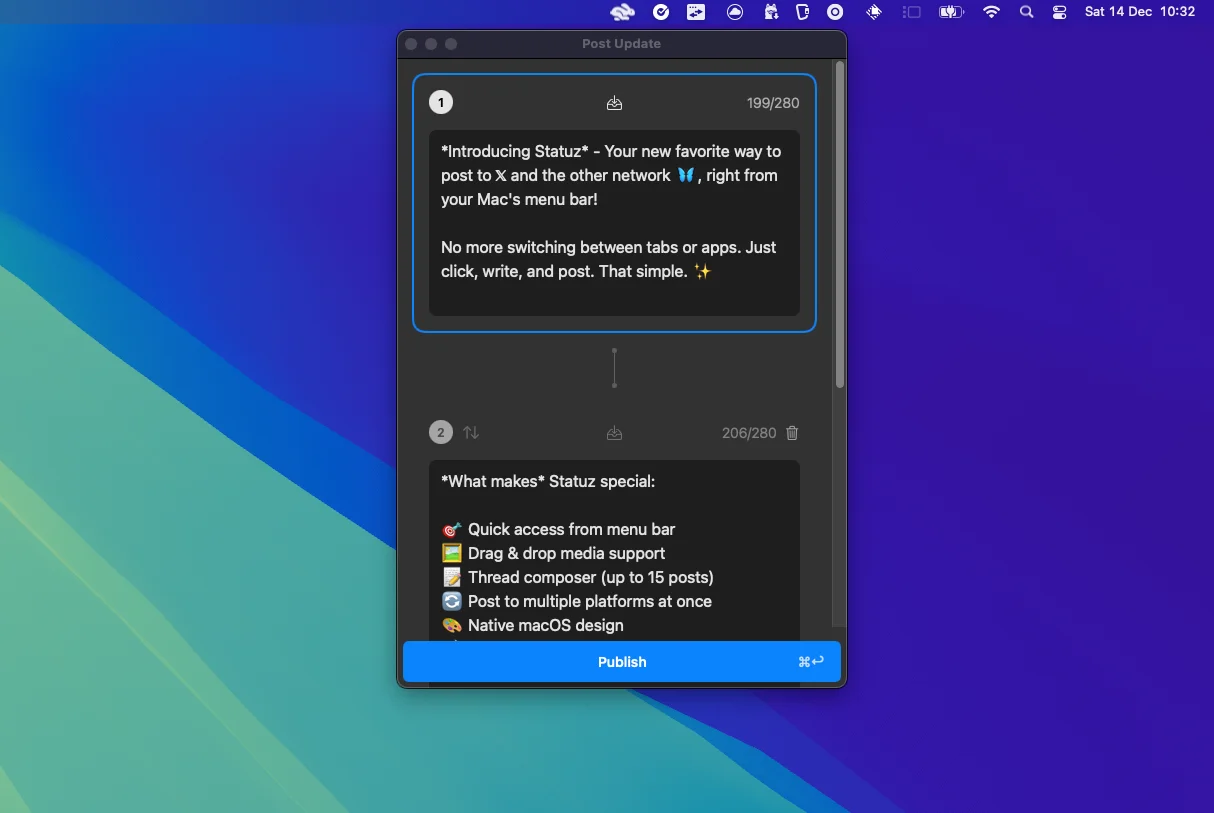Click the "Drag & drop media support" line
The height and width of the screenshot is (813, 1214).
point(554,553)
